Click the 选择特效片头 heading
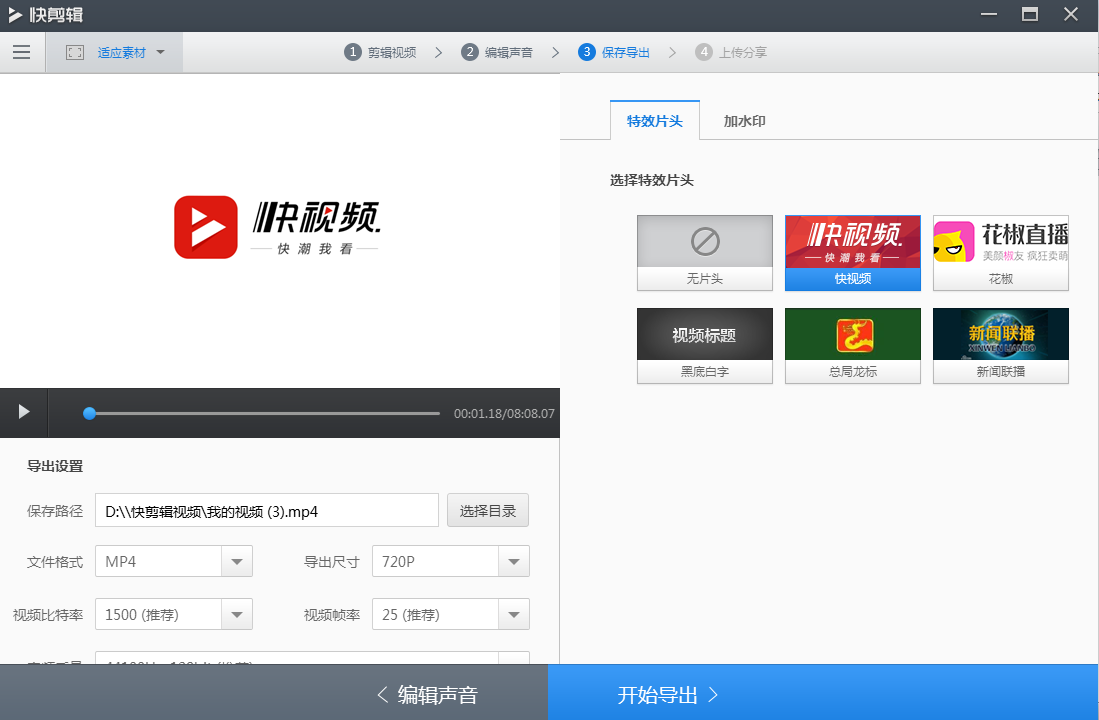1099x720 pixels. pos(652,180)
